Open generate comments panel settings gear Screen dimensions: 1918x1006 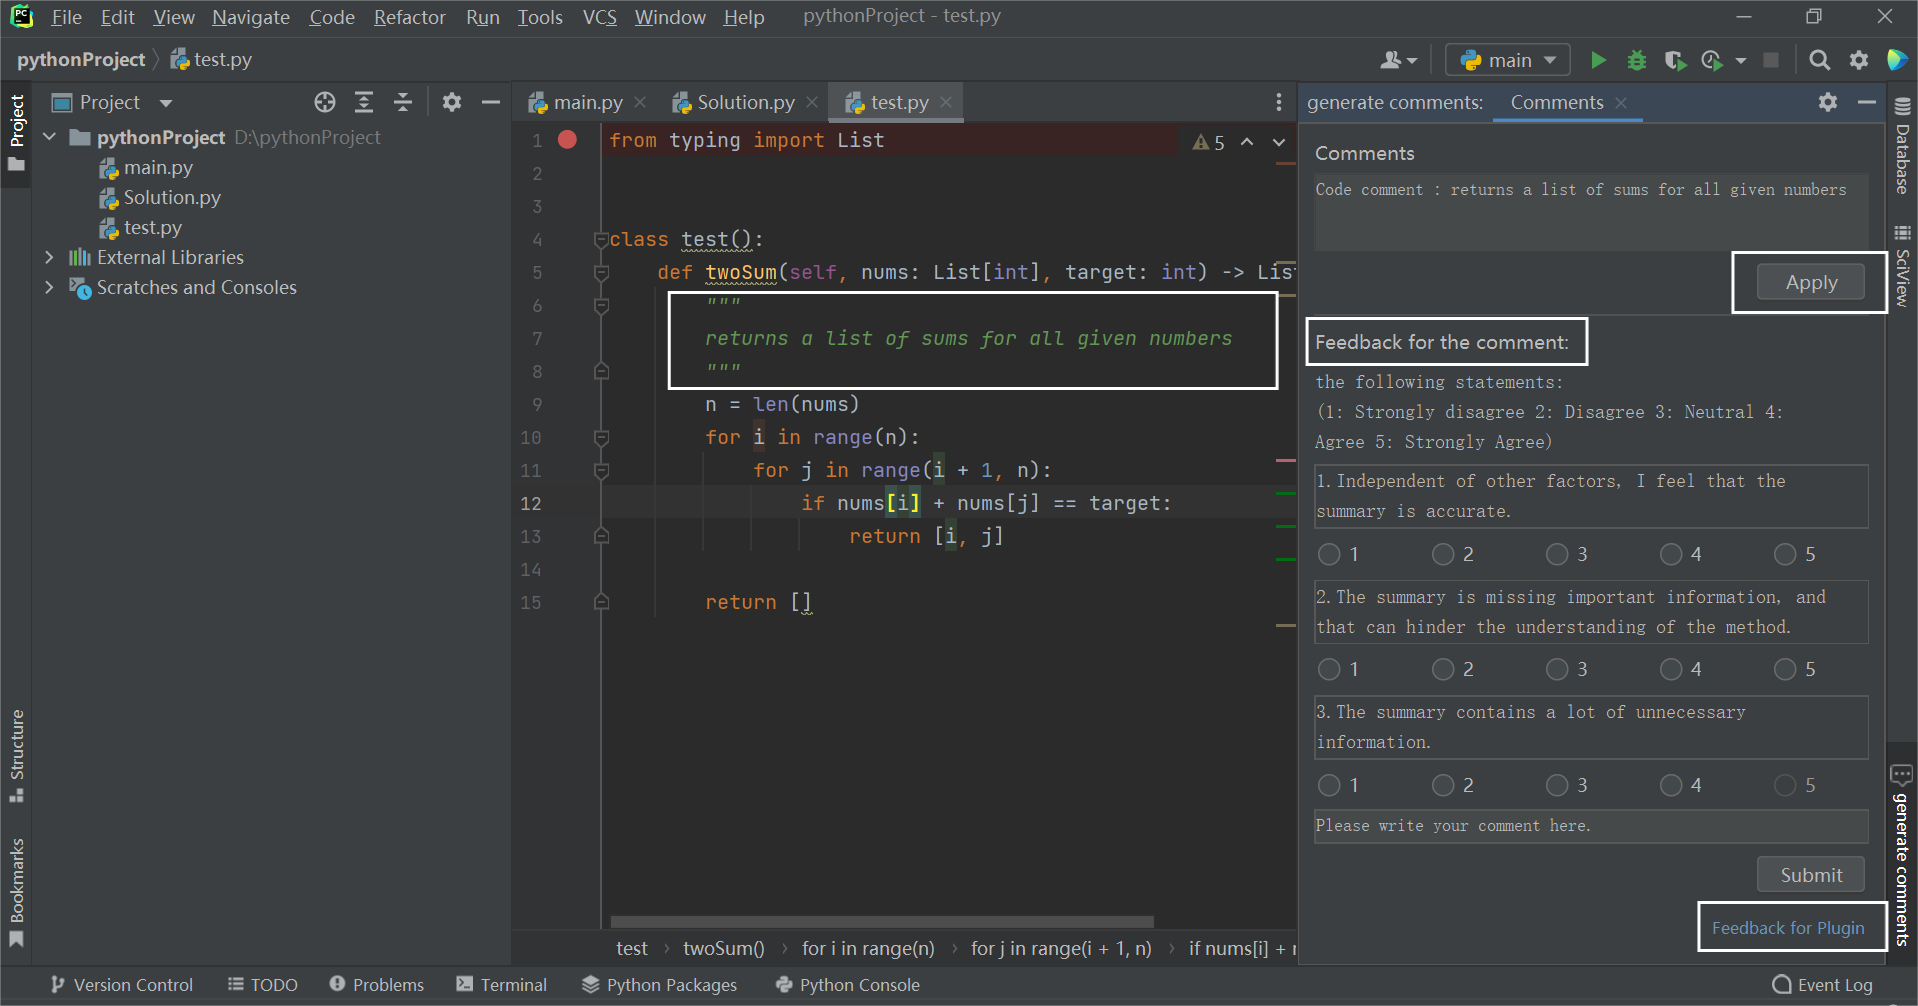pyautogui.click(x=1828, y=102)
